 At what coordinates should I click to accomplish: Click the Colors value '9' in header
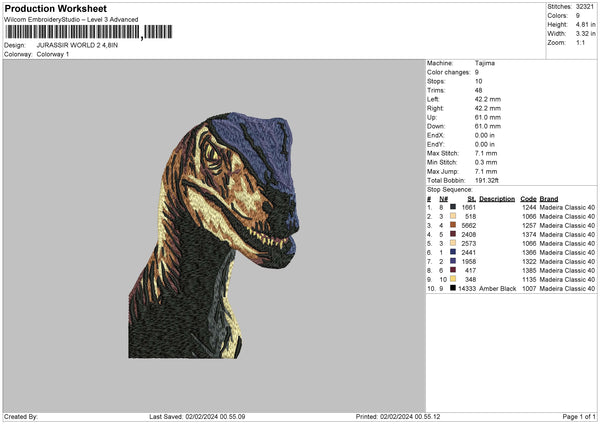(578, 16)
